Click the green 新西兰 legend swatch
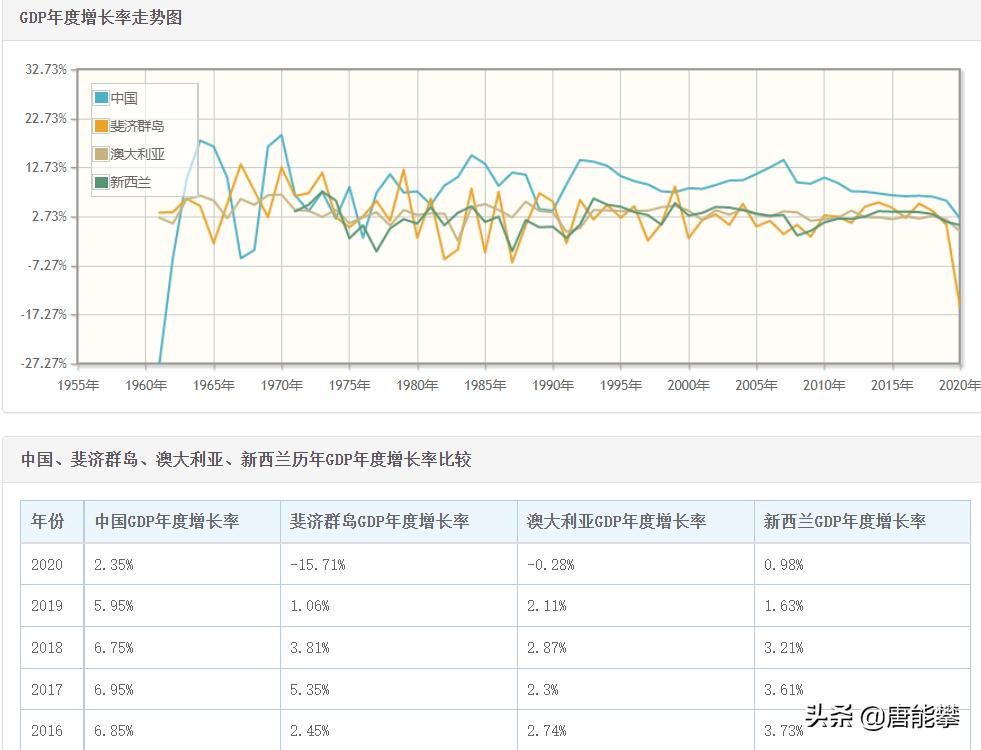 coord(102,182)
